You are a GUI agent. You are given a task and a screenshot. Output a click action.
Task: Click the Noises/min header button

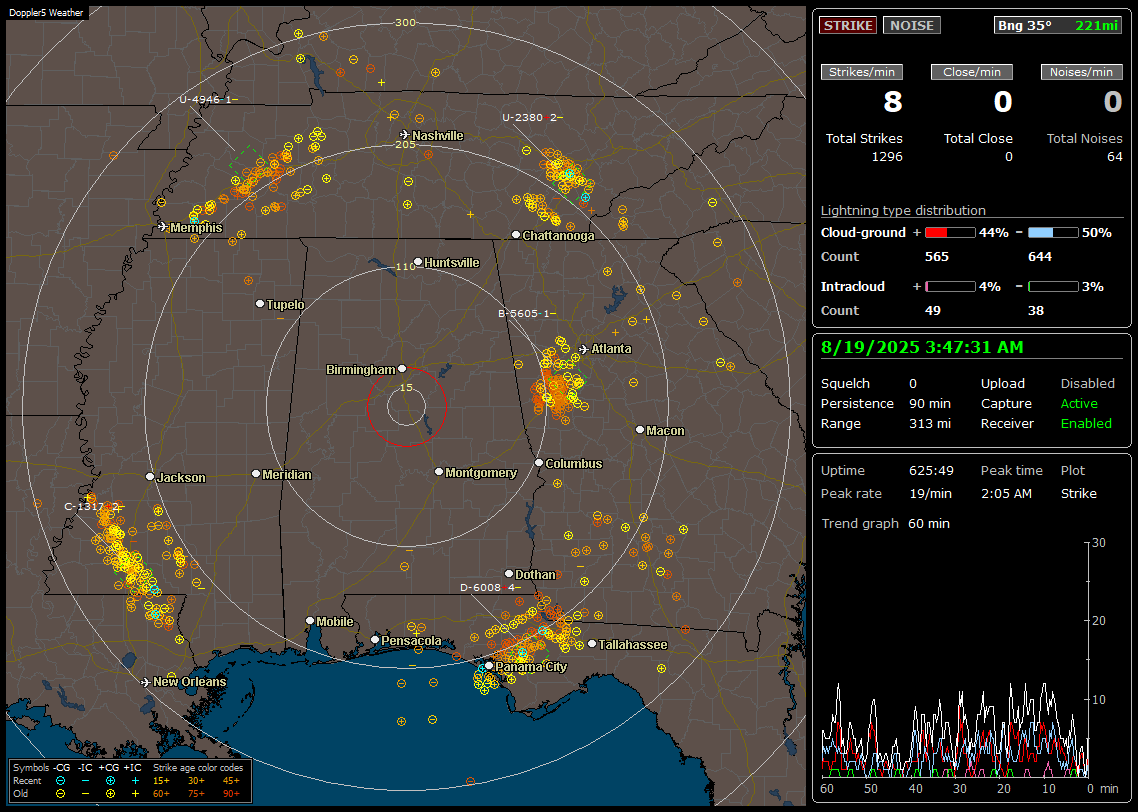pyautogui.click(x=1081, y=72)
